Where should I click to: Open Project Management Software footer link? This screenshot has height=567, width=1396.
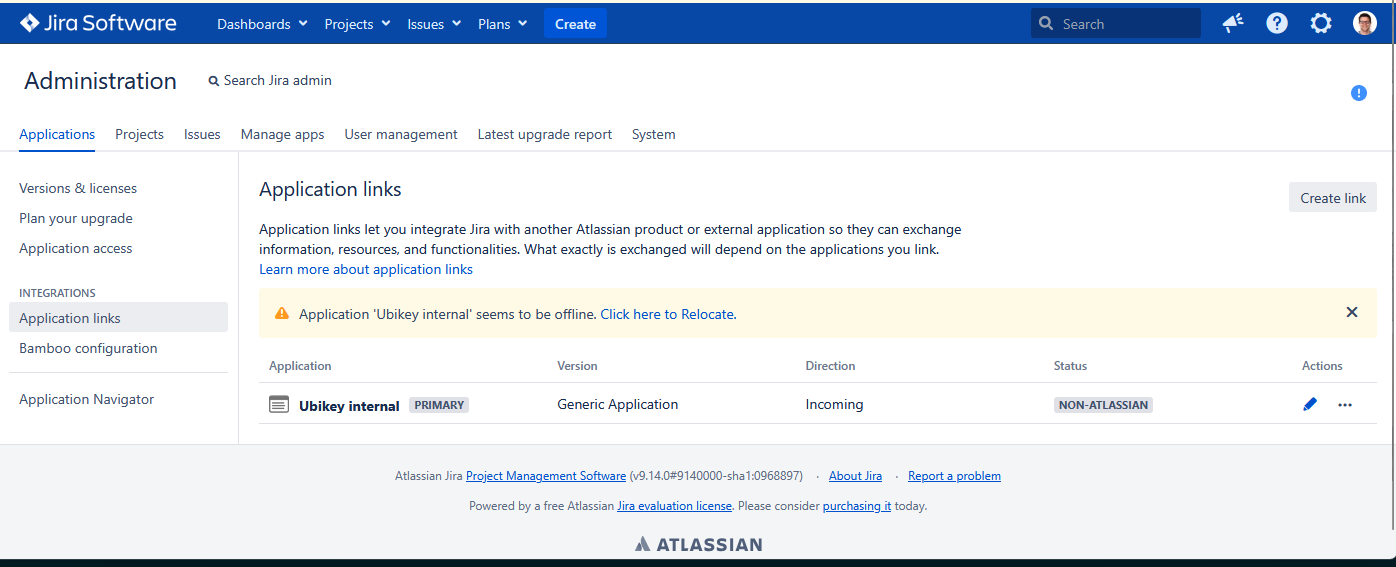tap(546, 476)
